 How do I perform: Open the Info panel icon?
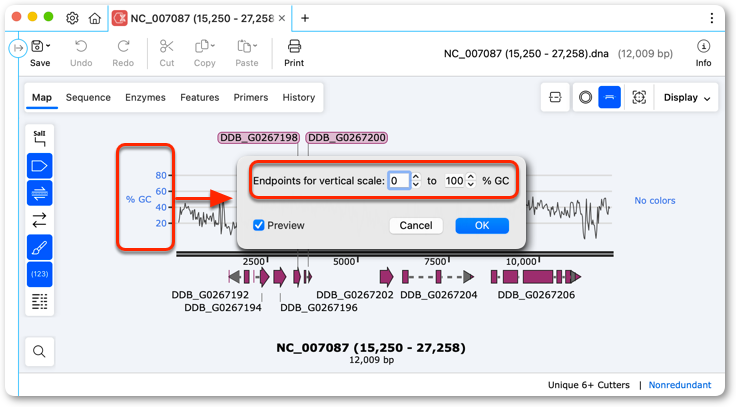pos(703,46)
